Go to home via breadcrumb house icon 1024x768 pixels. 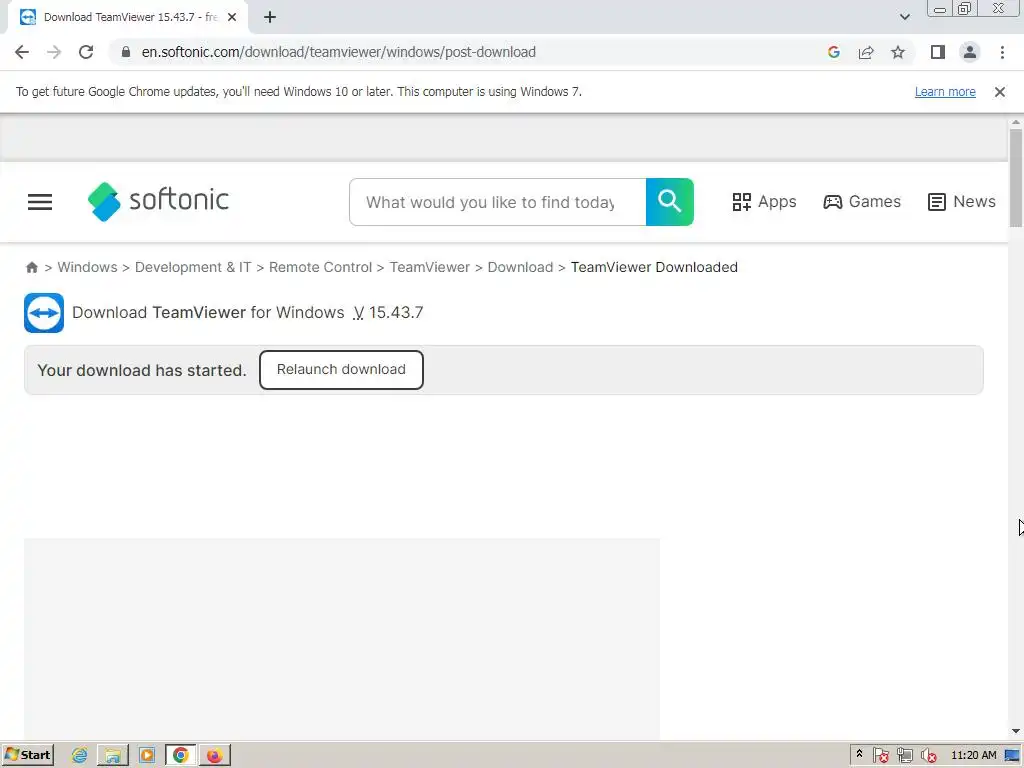(x=31, y=267)
